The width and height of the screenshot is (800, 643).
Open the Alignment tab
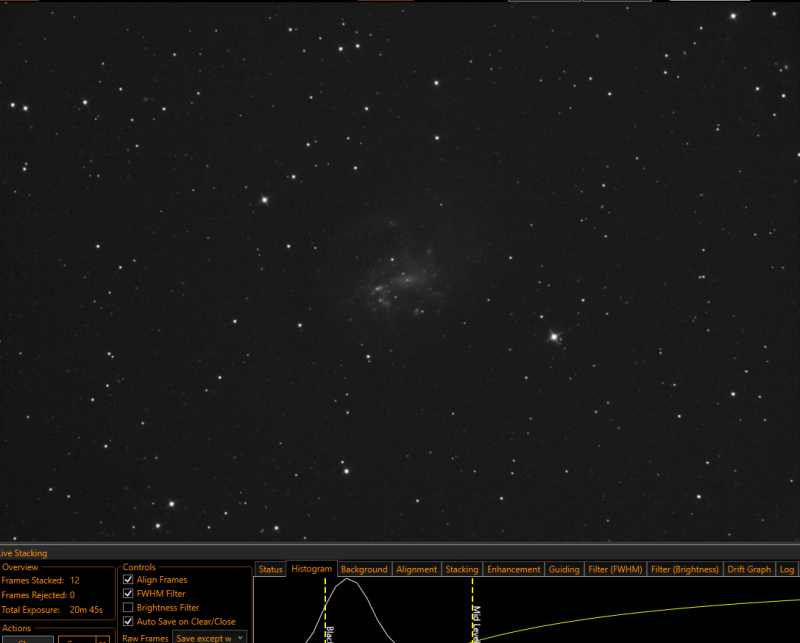(x=416, y=569)
